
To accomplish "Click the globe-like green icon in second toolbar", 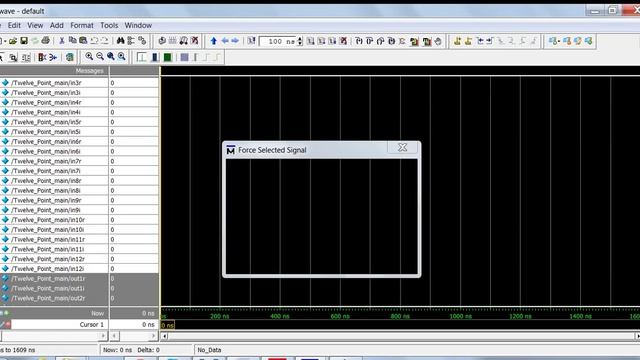I will [70, 57].
